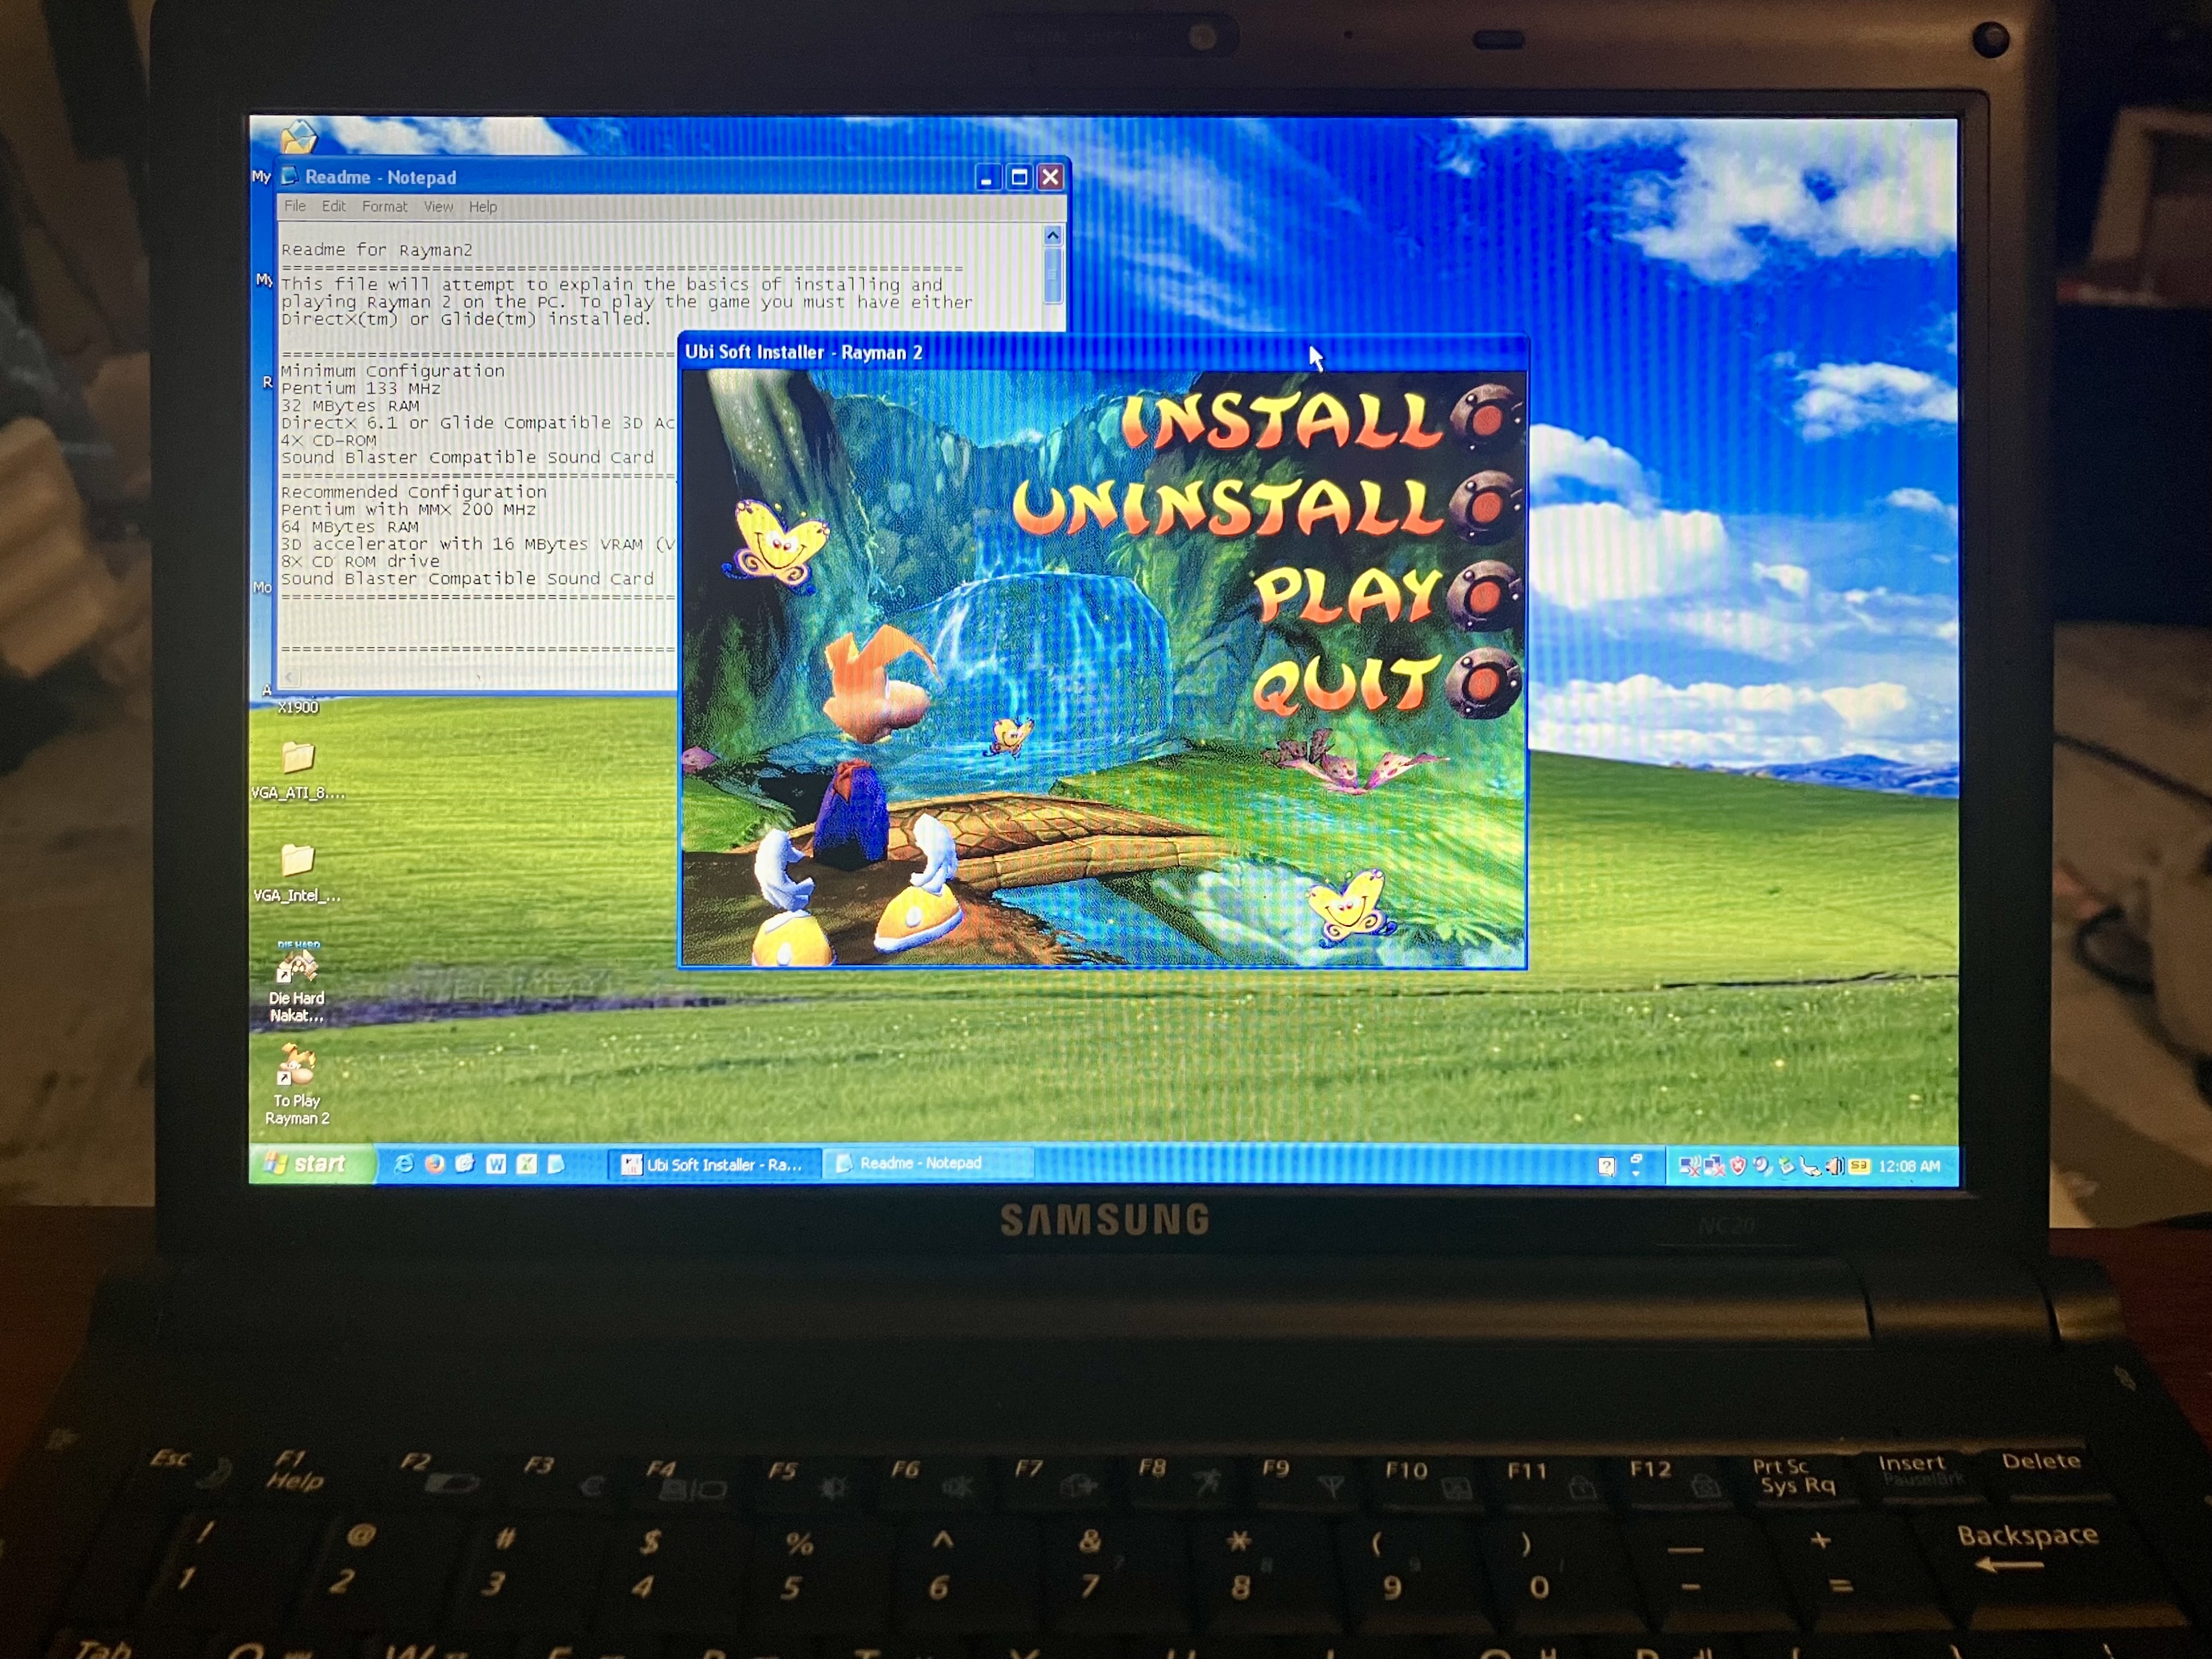Click QUIT in the Rayman 2 installer
Screen dimensions: 2212x1659
click(x=1345, y=685)
